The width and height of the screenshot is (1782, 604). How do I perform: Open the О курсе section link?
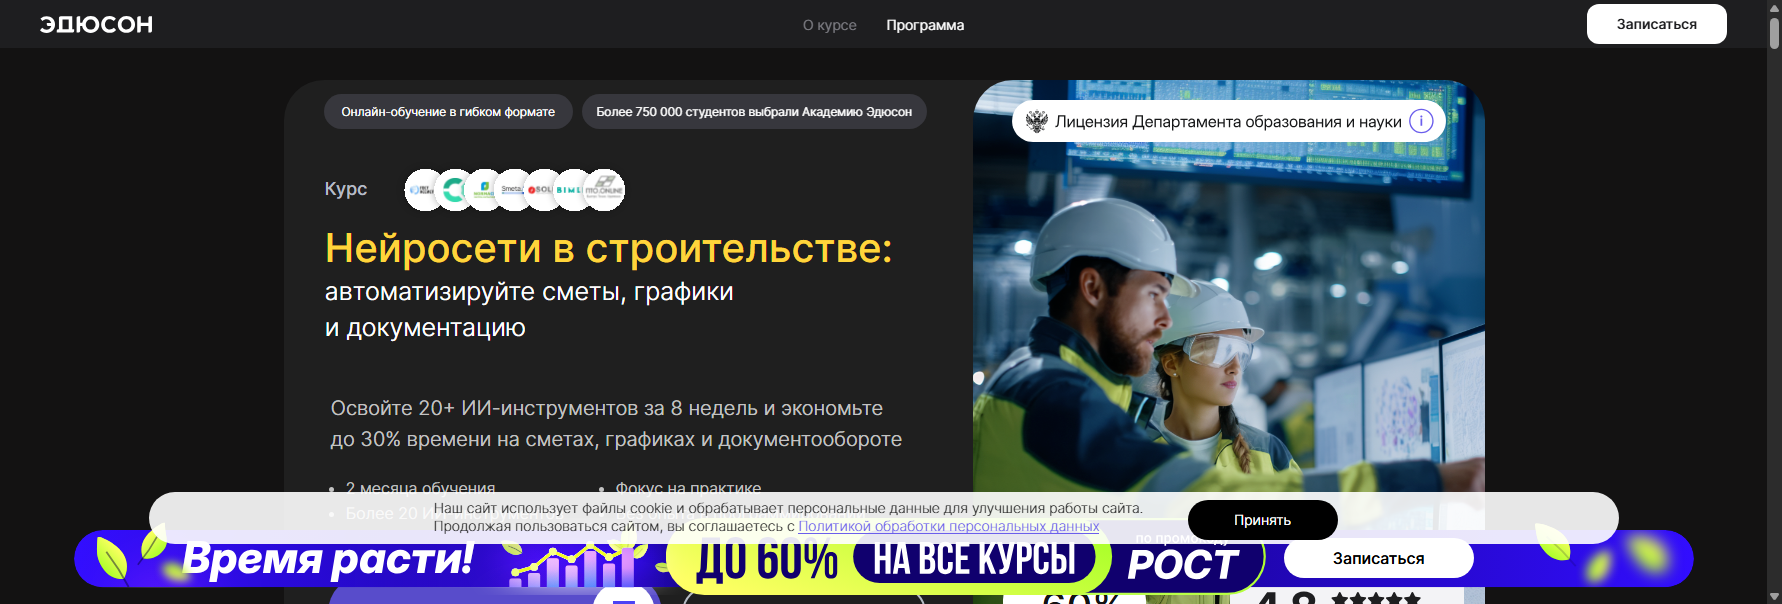pyautogui.click(x=830, y=25)
